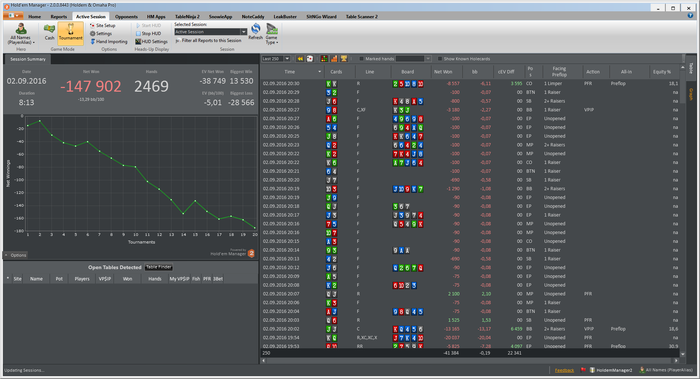The width and height of the screenshot is (700, 379).
Task: Click the yellow rewind arrows icon
Action: [x=300, y=59]
